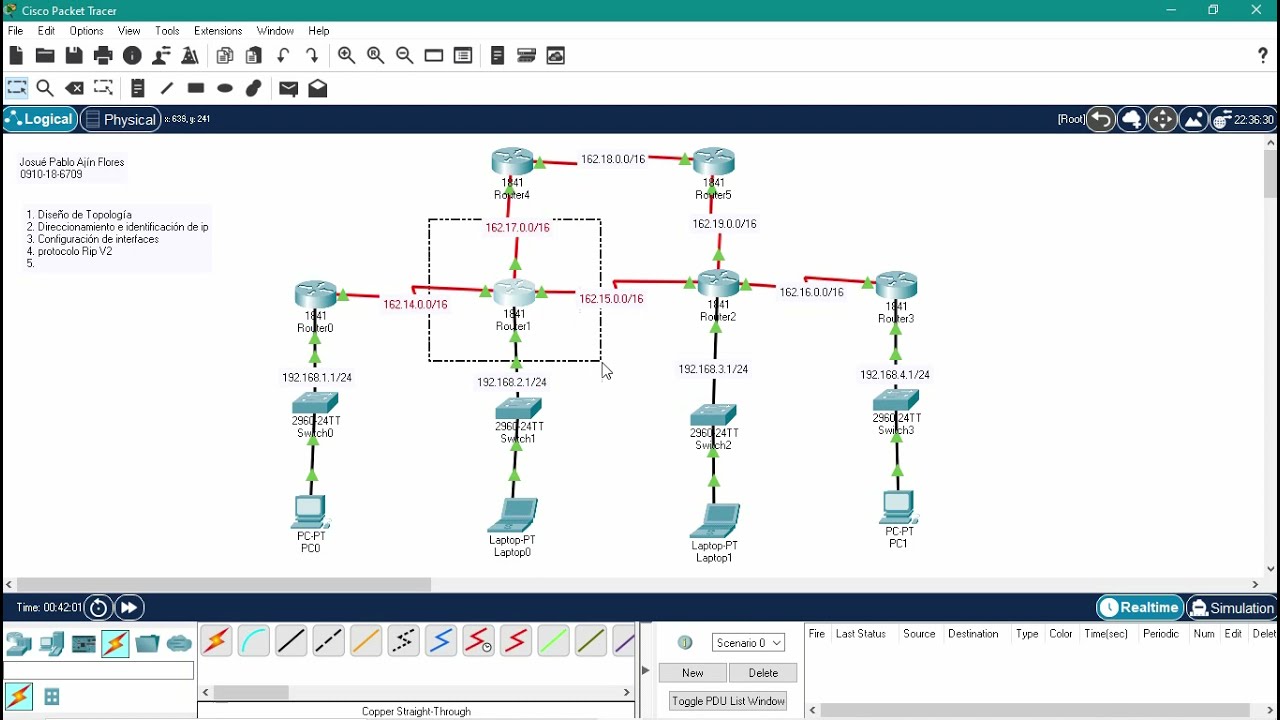The width and height of the screenshot is (1280, 720).
Task: Print the topology with the printer icon
Action: (103, 56)
